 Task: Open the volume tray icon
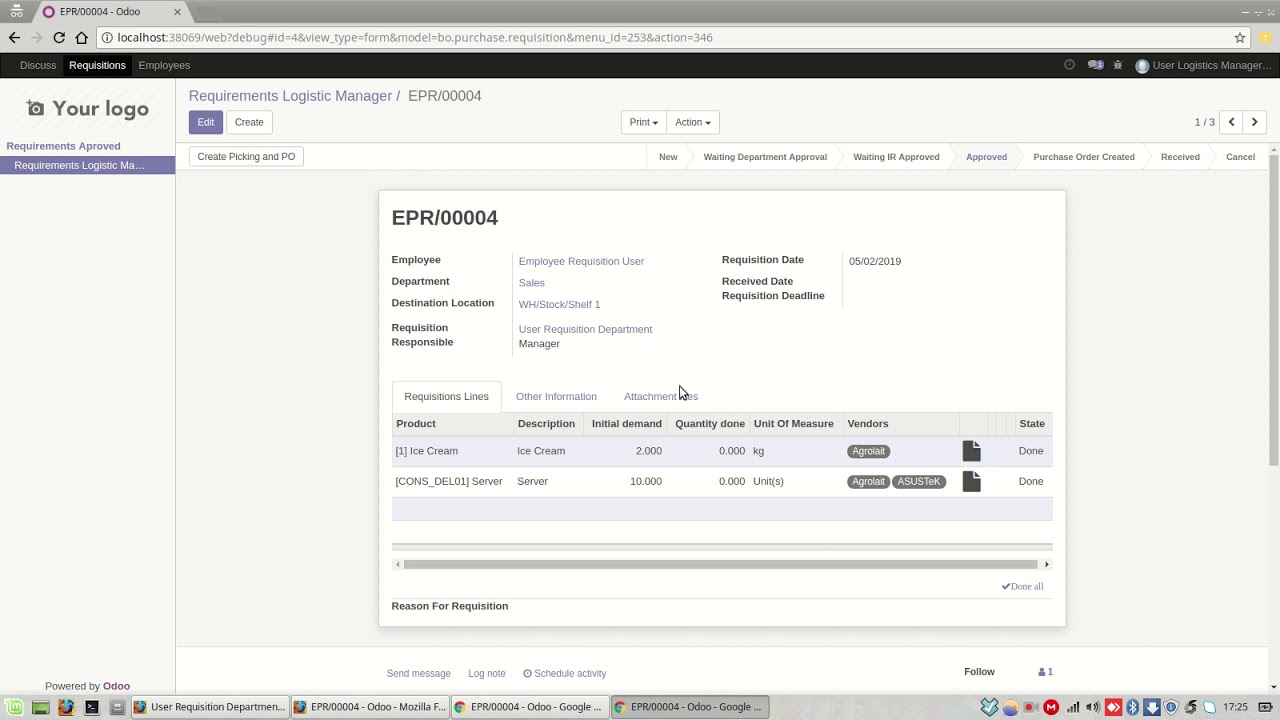coord(1092,707)
